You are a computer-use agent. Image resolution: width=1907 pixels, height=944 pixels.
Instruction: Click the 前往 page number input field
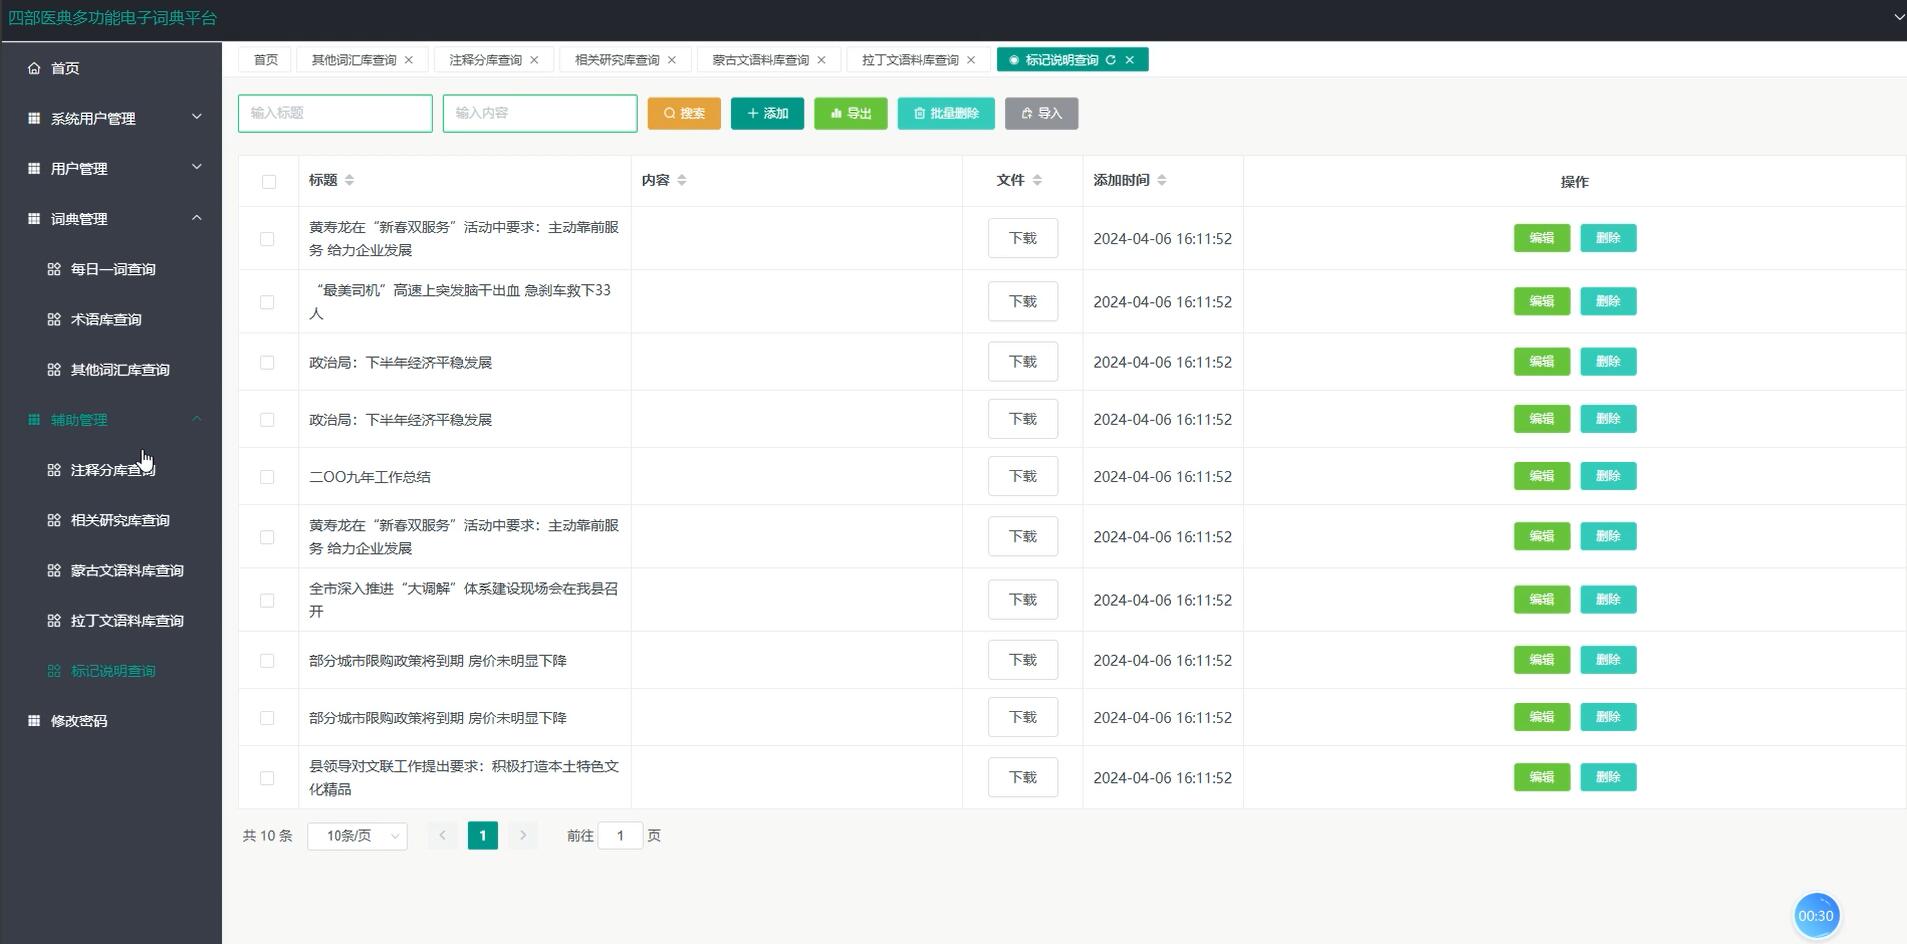[x=621, y=835]
